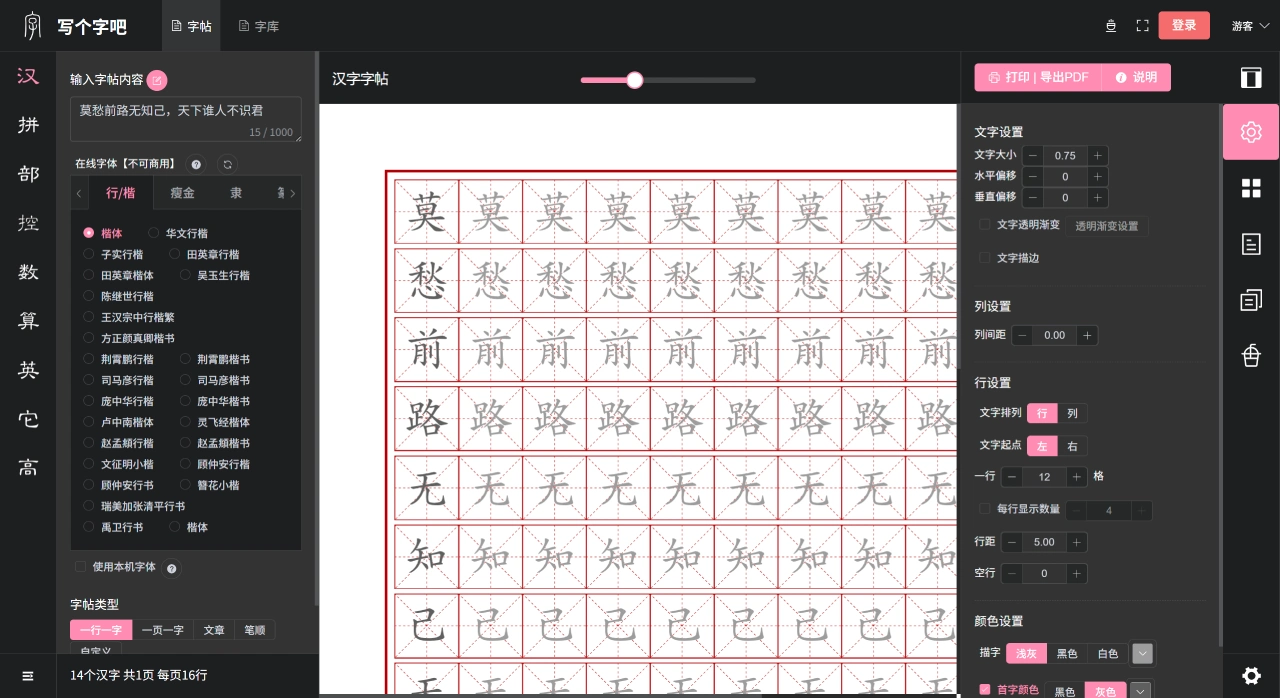Open the 描字 color dropdown arrow
The height and width of the screenshot is (698, 1280).
click(1142, 653)
